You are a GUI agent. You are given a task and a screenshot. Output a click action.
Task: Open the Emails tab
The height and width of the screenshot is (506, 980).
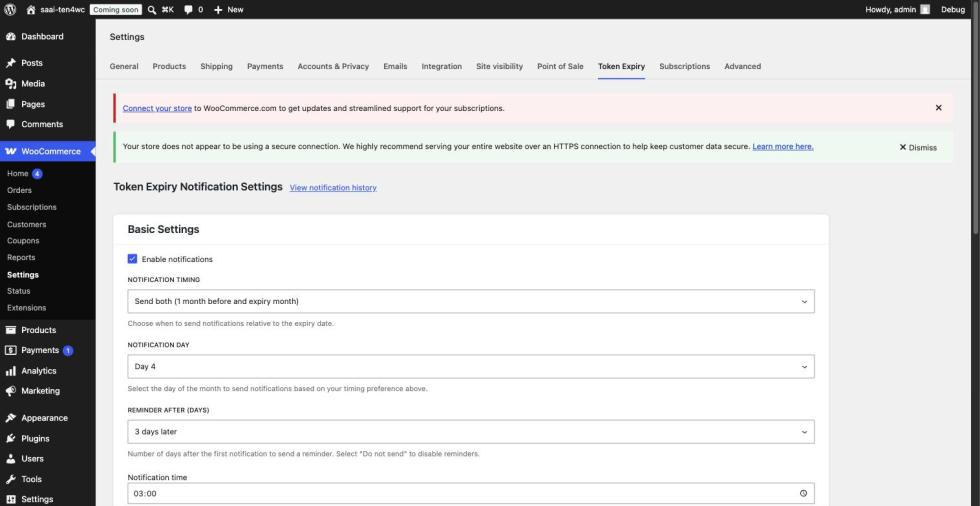tap(395, 66)
